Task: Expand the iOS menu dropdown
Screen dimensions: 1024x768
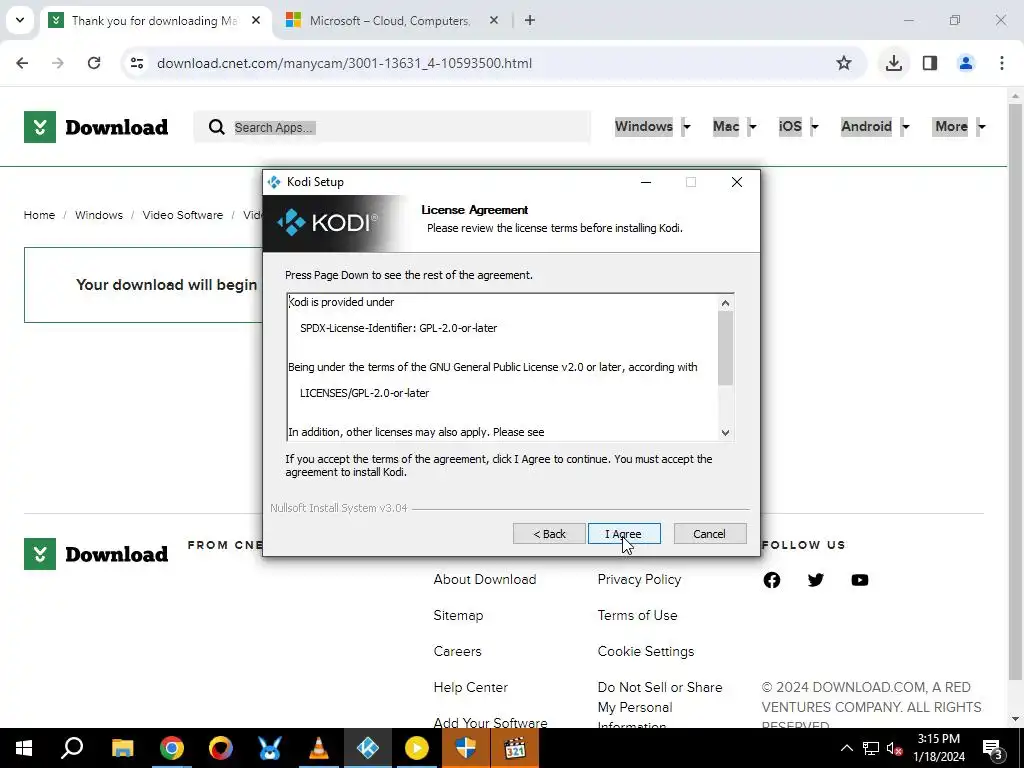Action: pyautogui.click(x=814, y=127)
